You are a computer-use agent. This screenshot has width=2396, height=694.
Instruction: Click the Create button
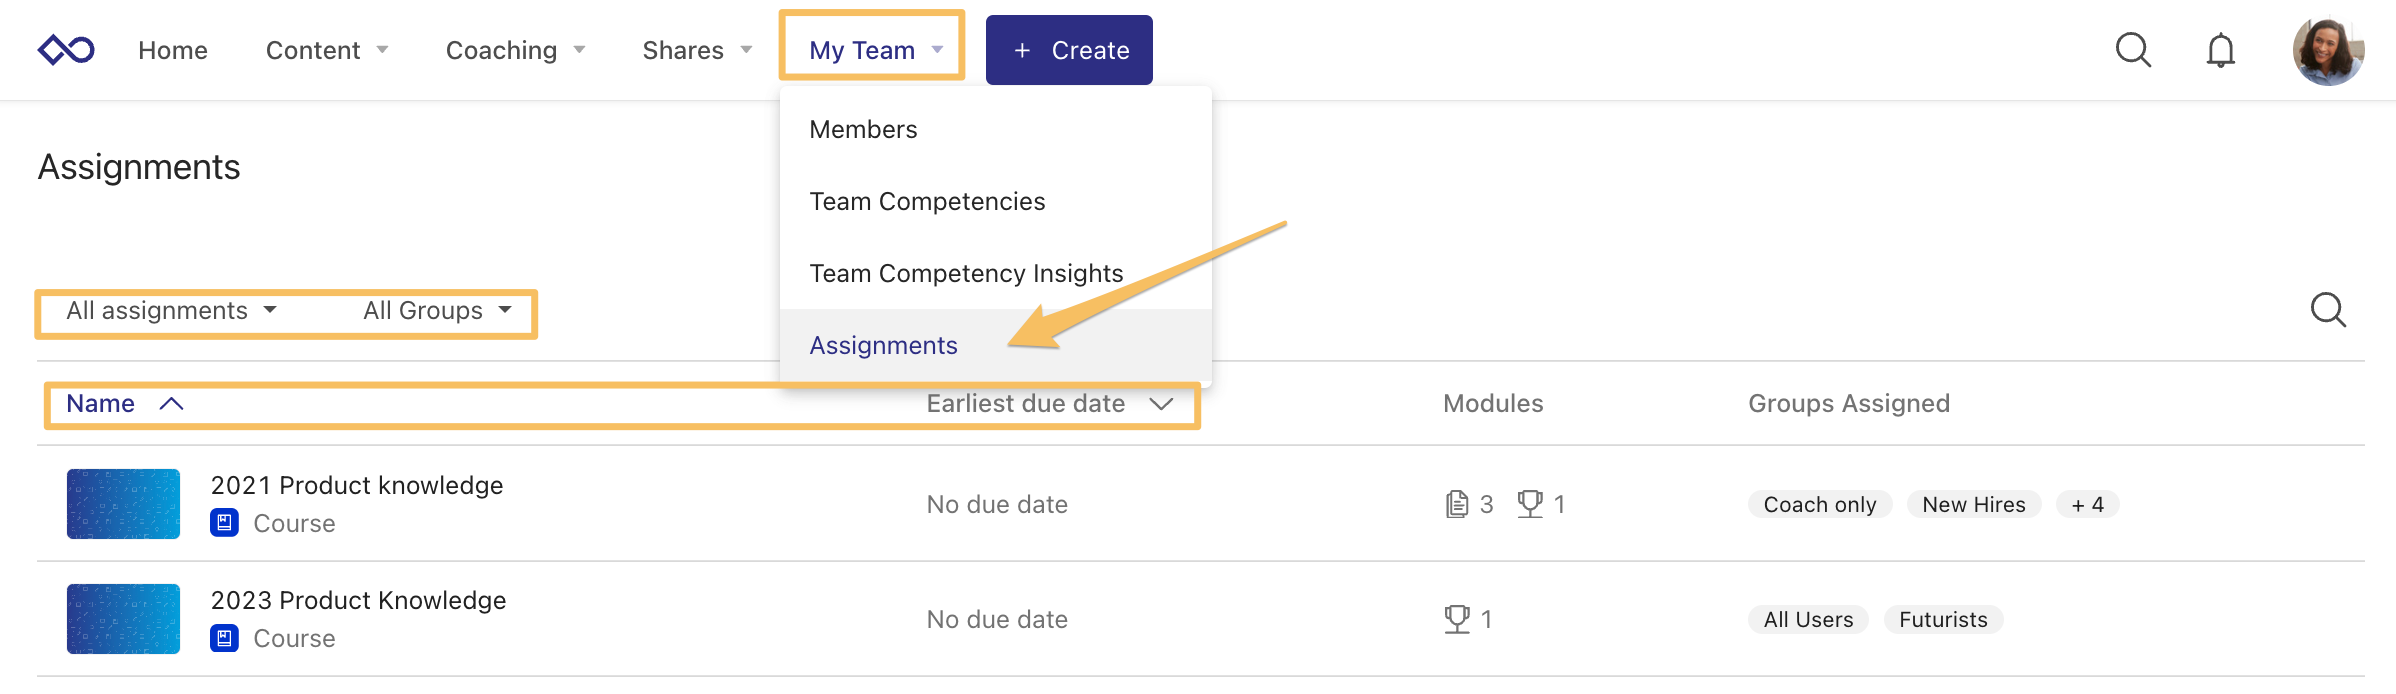1068,49
